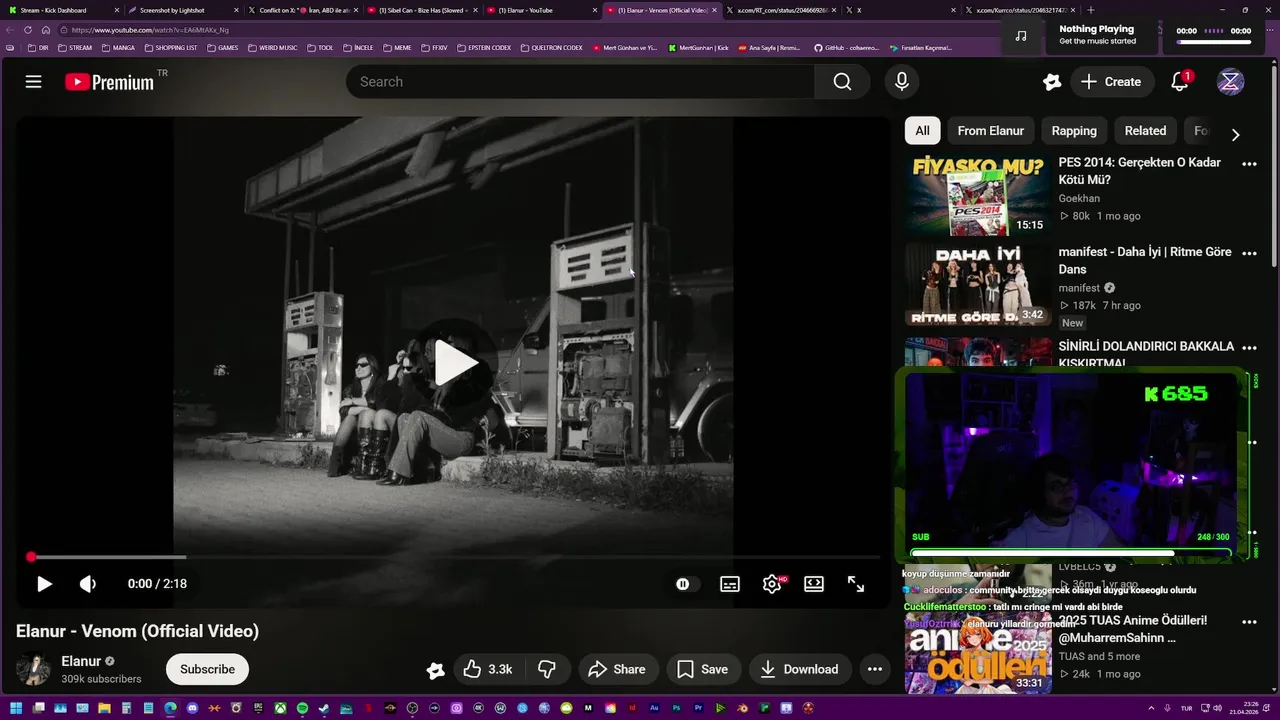Open options menu for manifest Daha İyi video
The height and width of the screenshot is (720, 1280).
[1249, 254]
